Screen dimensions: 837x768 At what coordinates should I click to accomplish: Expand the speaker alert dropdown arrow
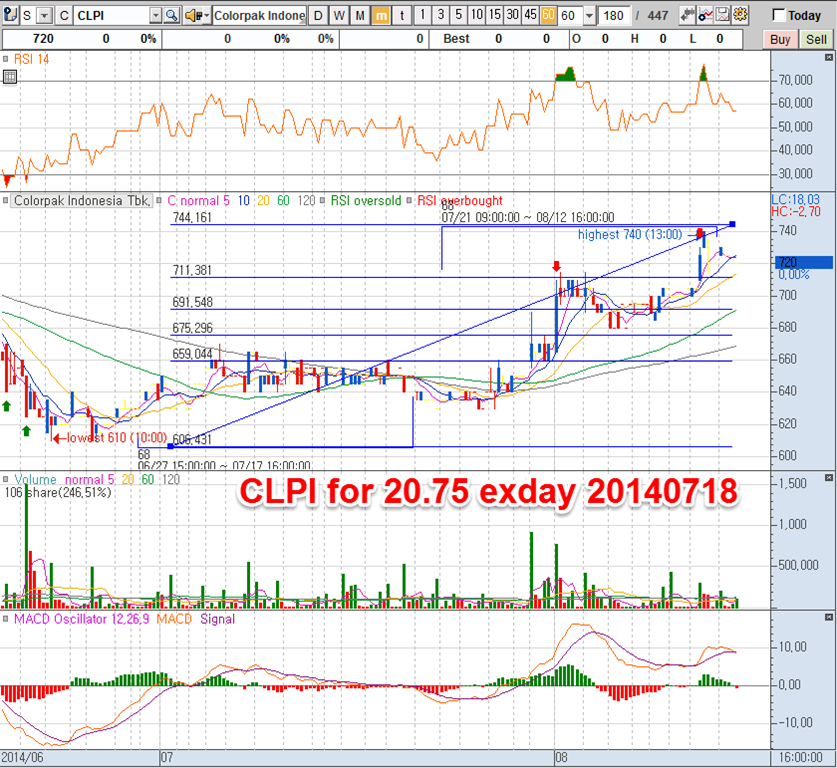click(207, 15)
